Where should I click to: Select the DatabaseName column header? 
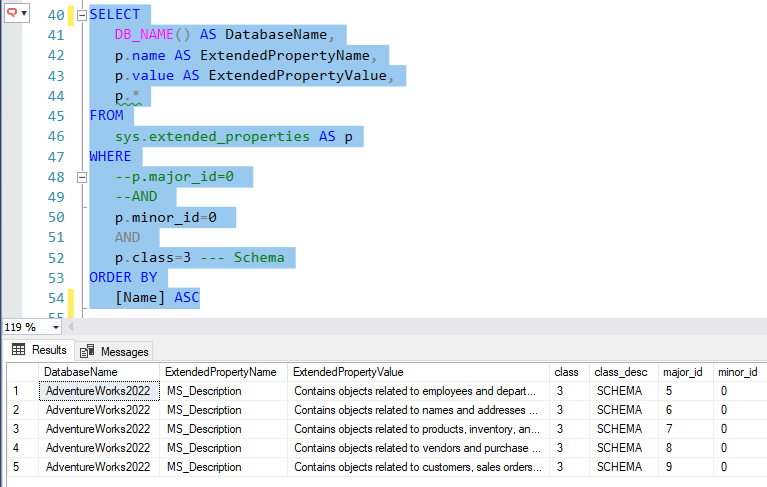(99, 372)
